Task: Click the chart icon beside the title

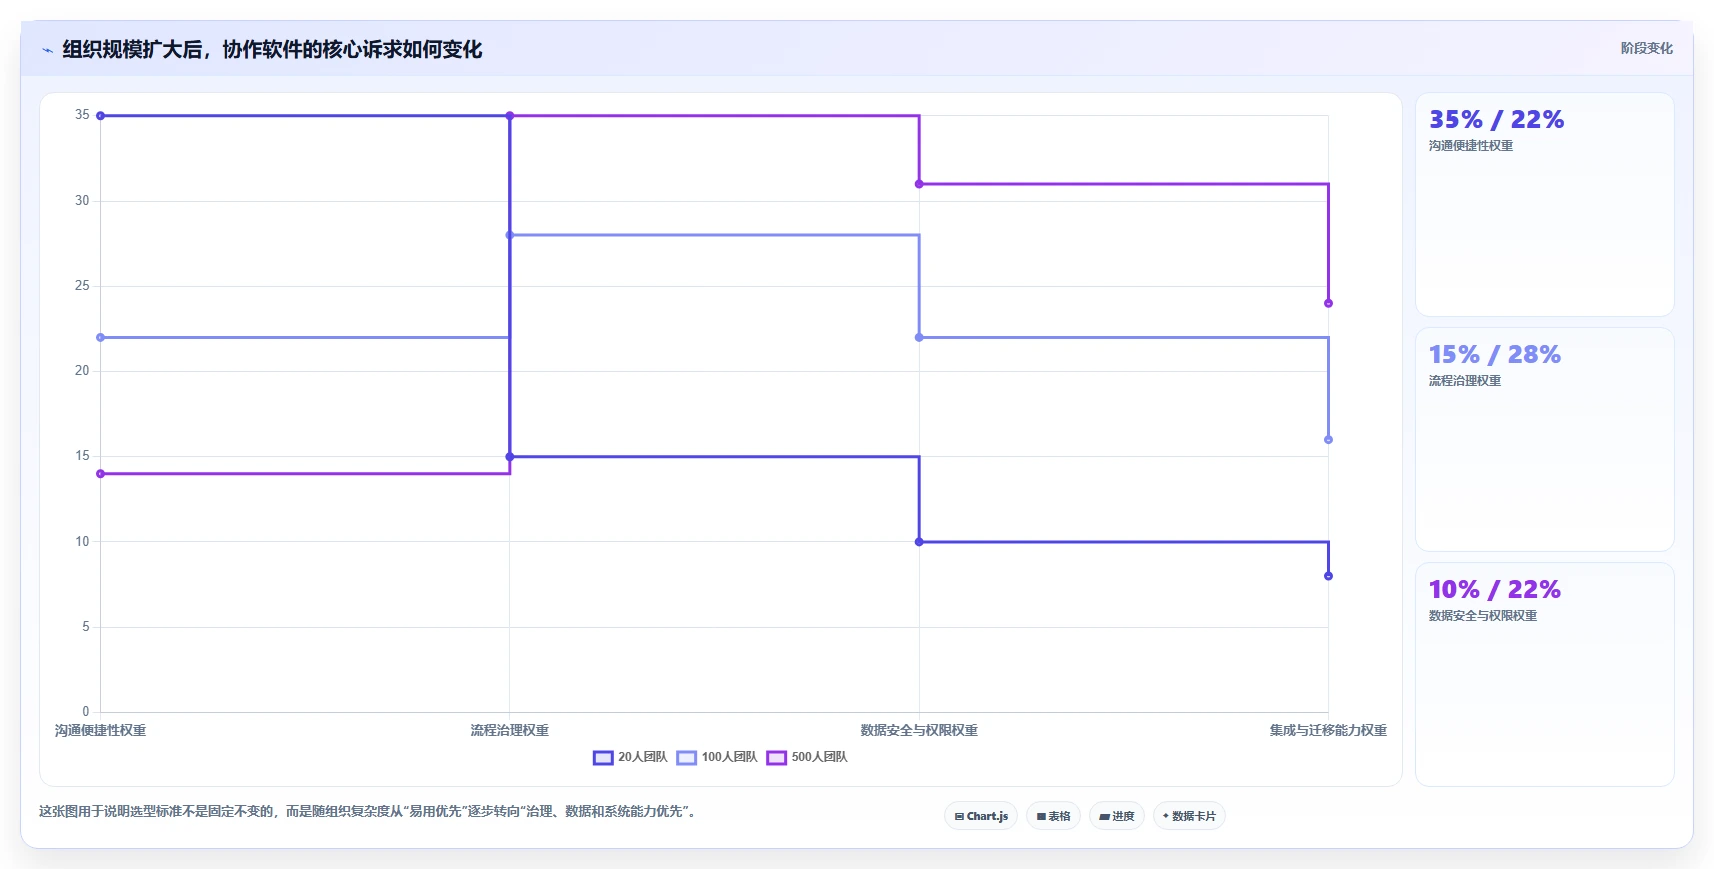Action: (47, 50)
